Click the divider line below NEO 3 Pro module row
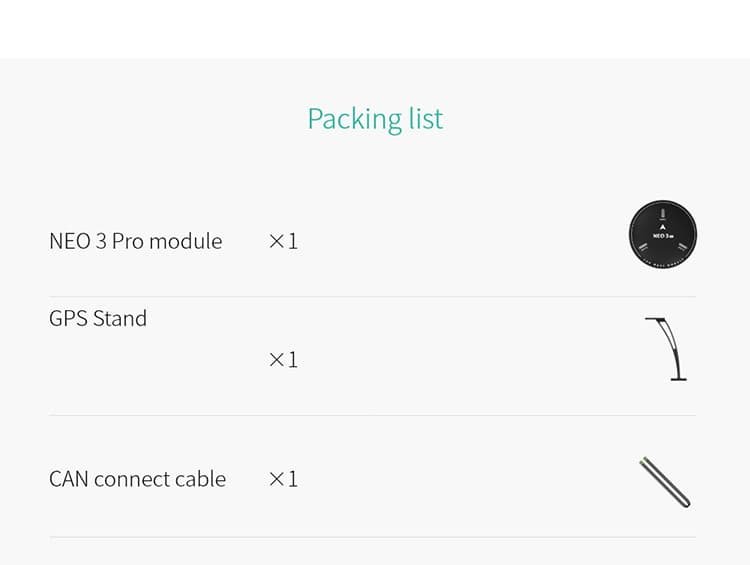Viewport: 750px width, 565px height. coord(372,296)
